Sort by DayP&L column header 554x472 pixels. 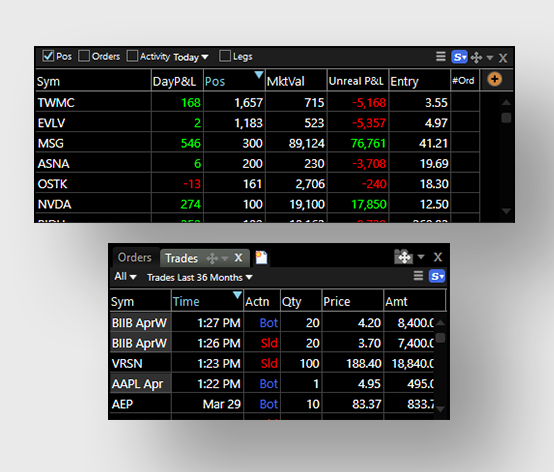[177, 81]
